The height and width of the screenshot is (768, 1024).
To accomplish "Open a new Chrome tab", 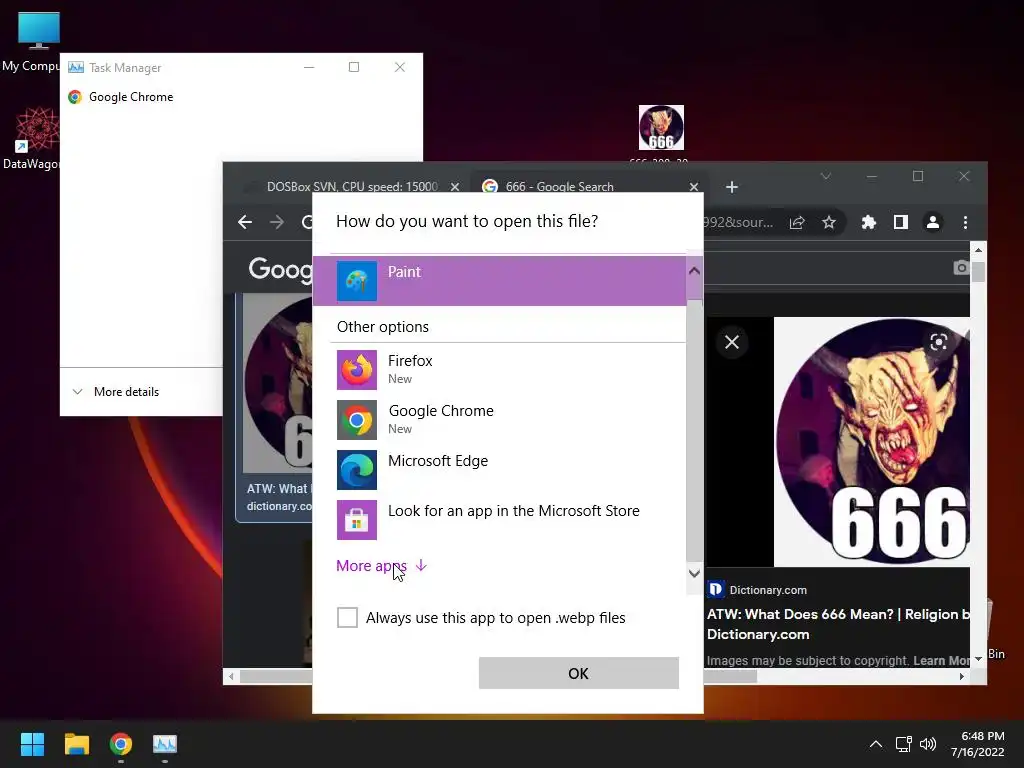I will tap(731, 187).
